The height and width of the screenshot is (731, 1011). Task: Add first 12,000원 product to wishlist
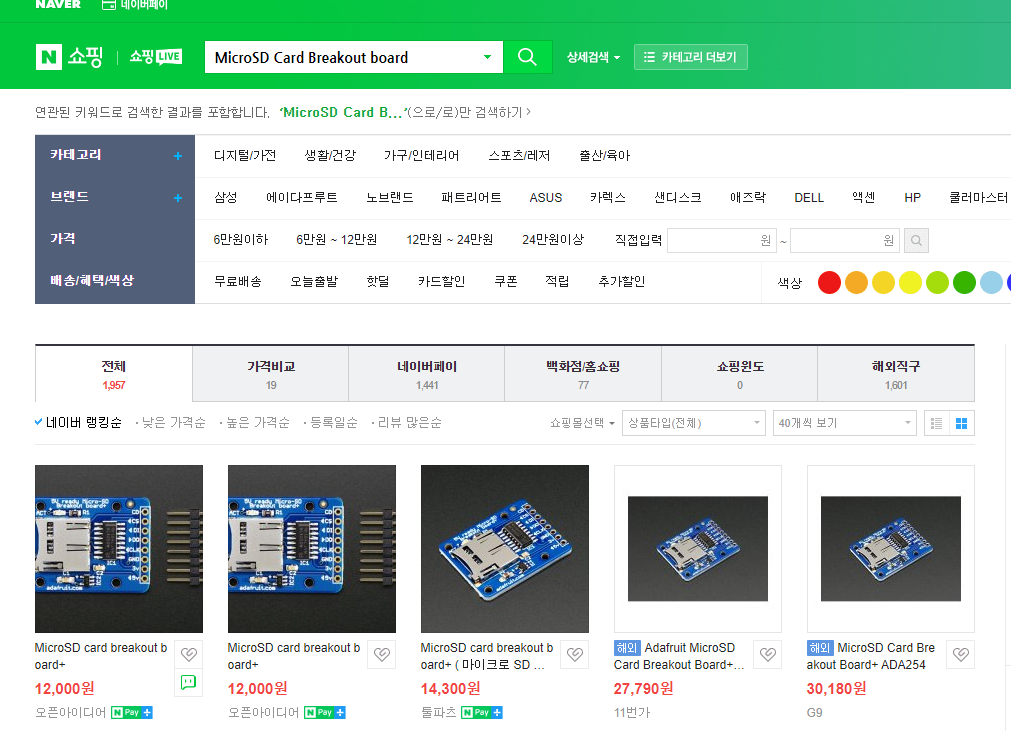pyautogui.click(x=188, y=654)
